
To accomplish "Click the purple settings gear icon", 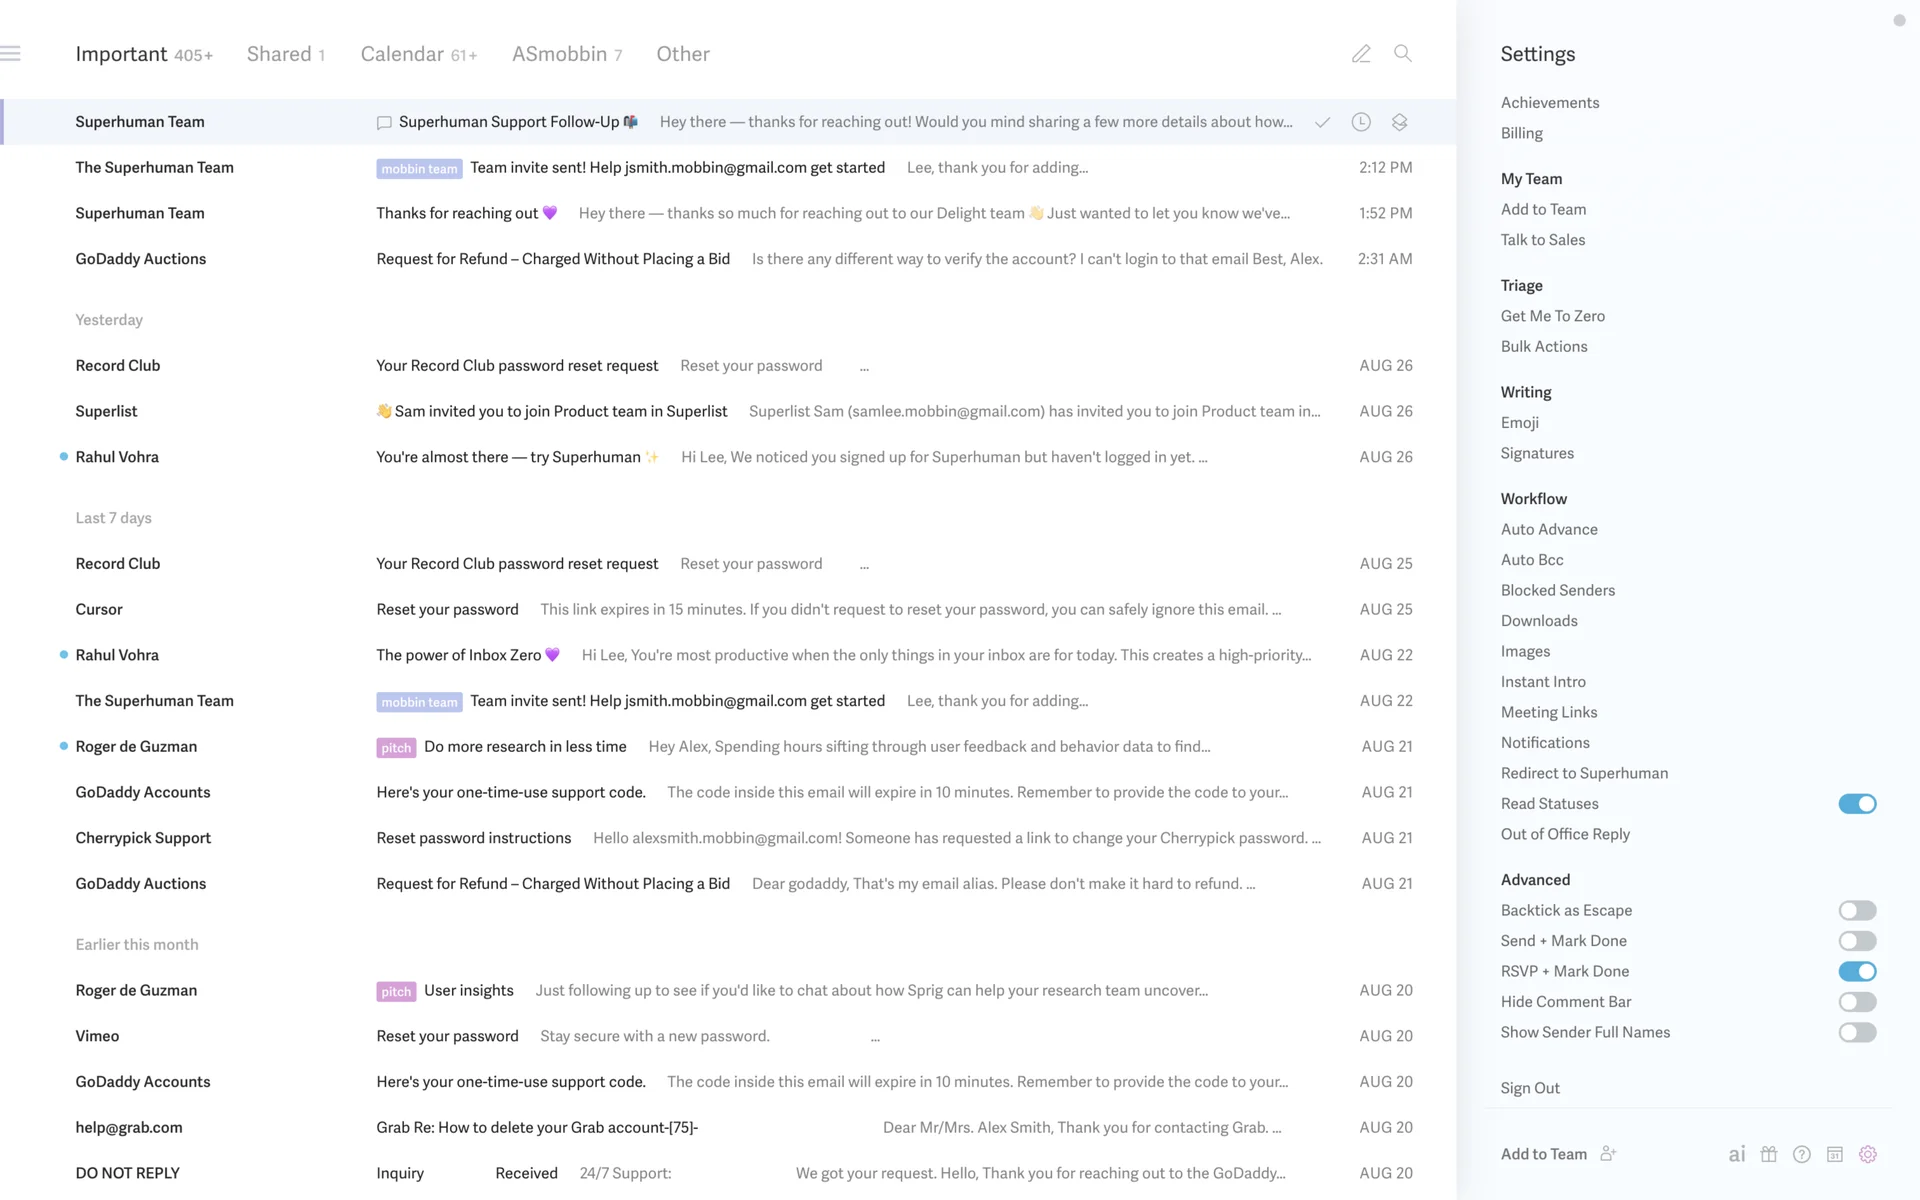I will 1868,1154.
